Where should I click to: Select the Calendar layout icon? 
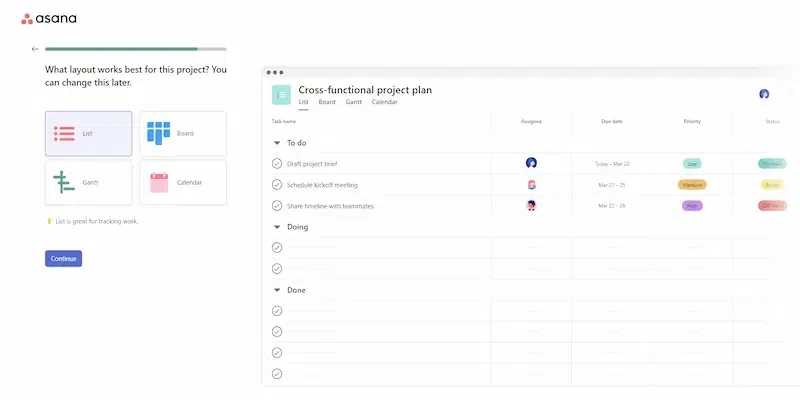click(x=159, y=182)
